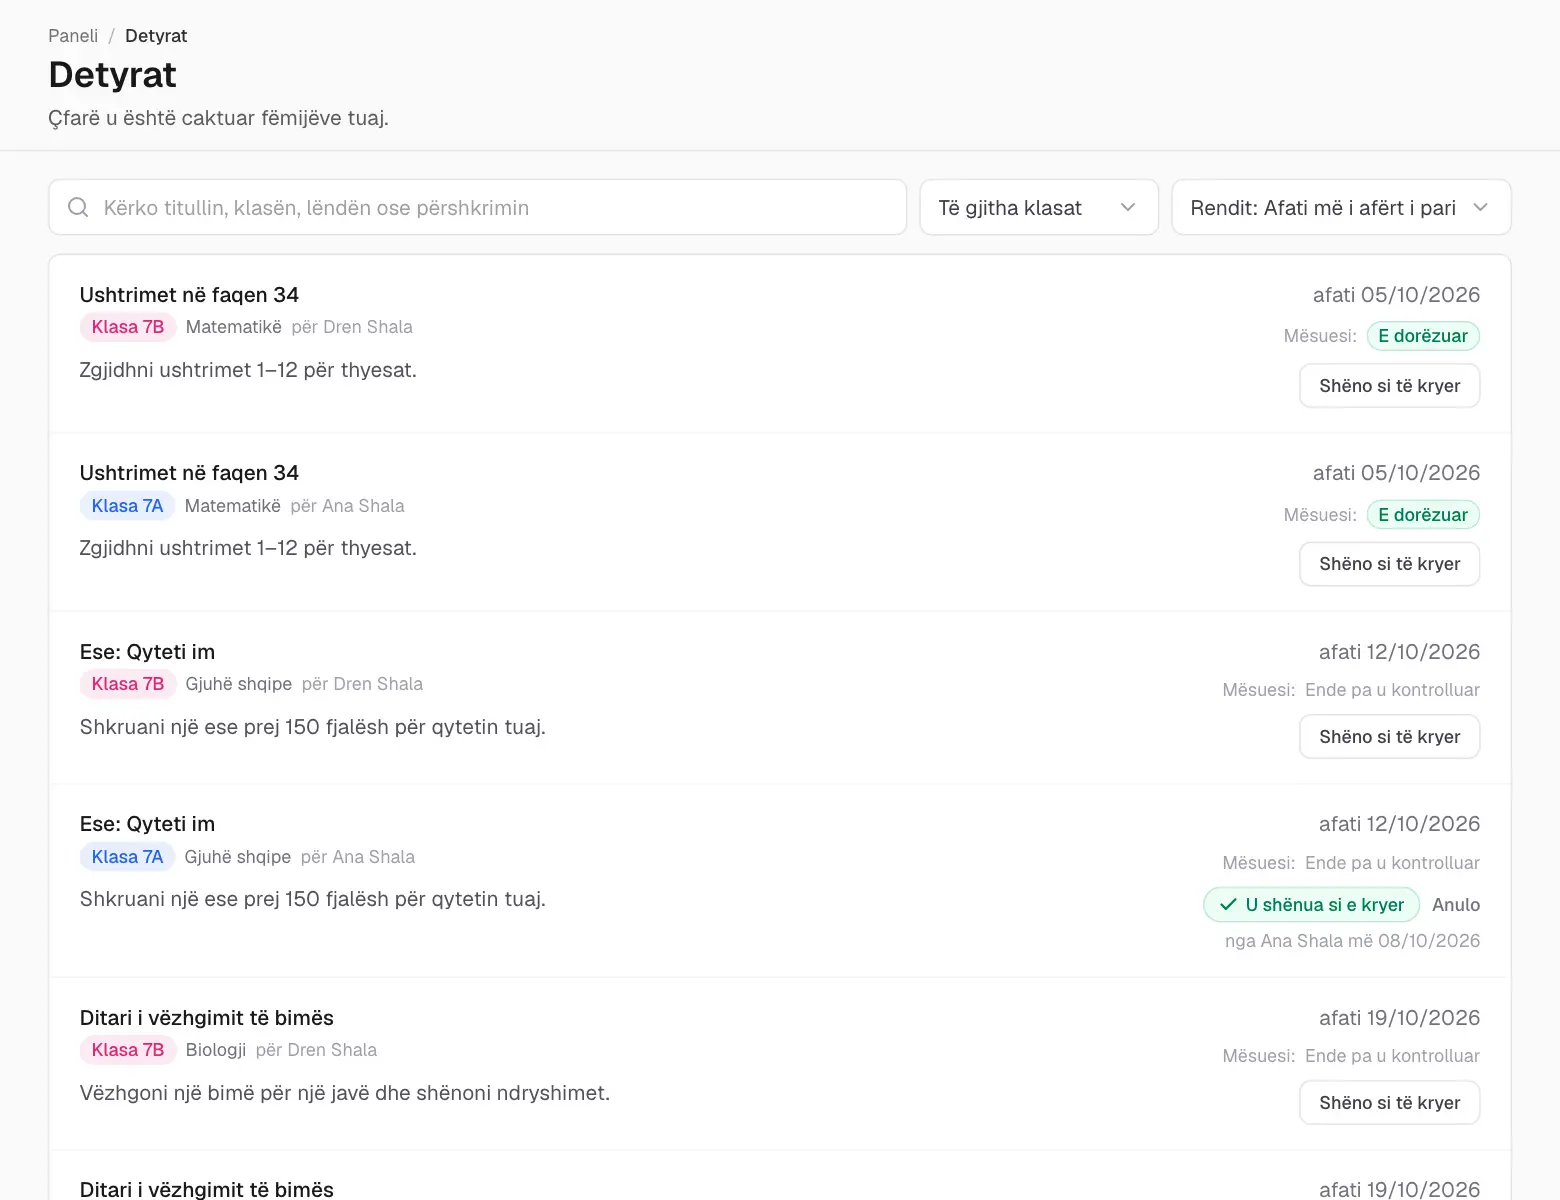Click 'afati 12/10/2026' on Dren Shala's essay
The width and height of the screenshot is (1560, 1200).
[1399, 652]
